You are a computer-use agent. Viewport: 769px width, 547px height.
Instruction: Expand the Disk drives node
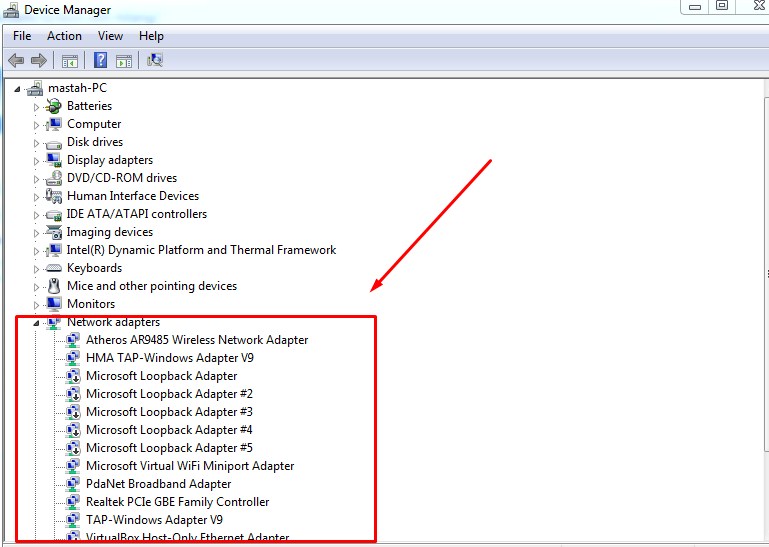(x=36, y=143)
